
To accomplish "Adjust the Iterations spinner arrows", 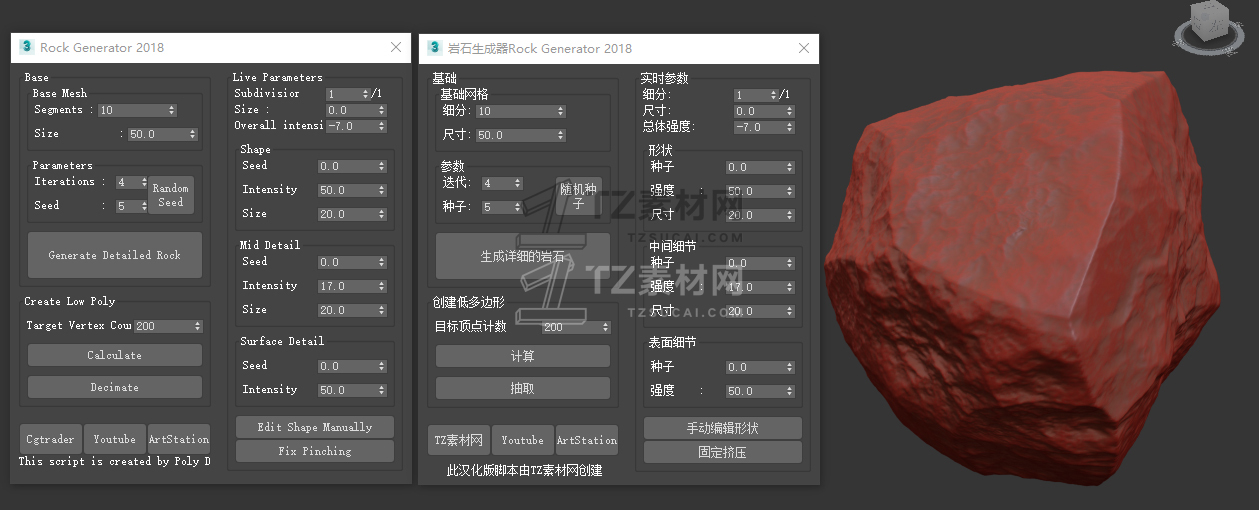I will pyautogui.click(x=145, y=182).
